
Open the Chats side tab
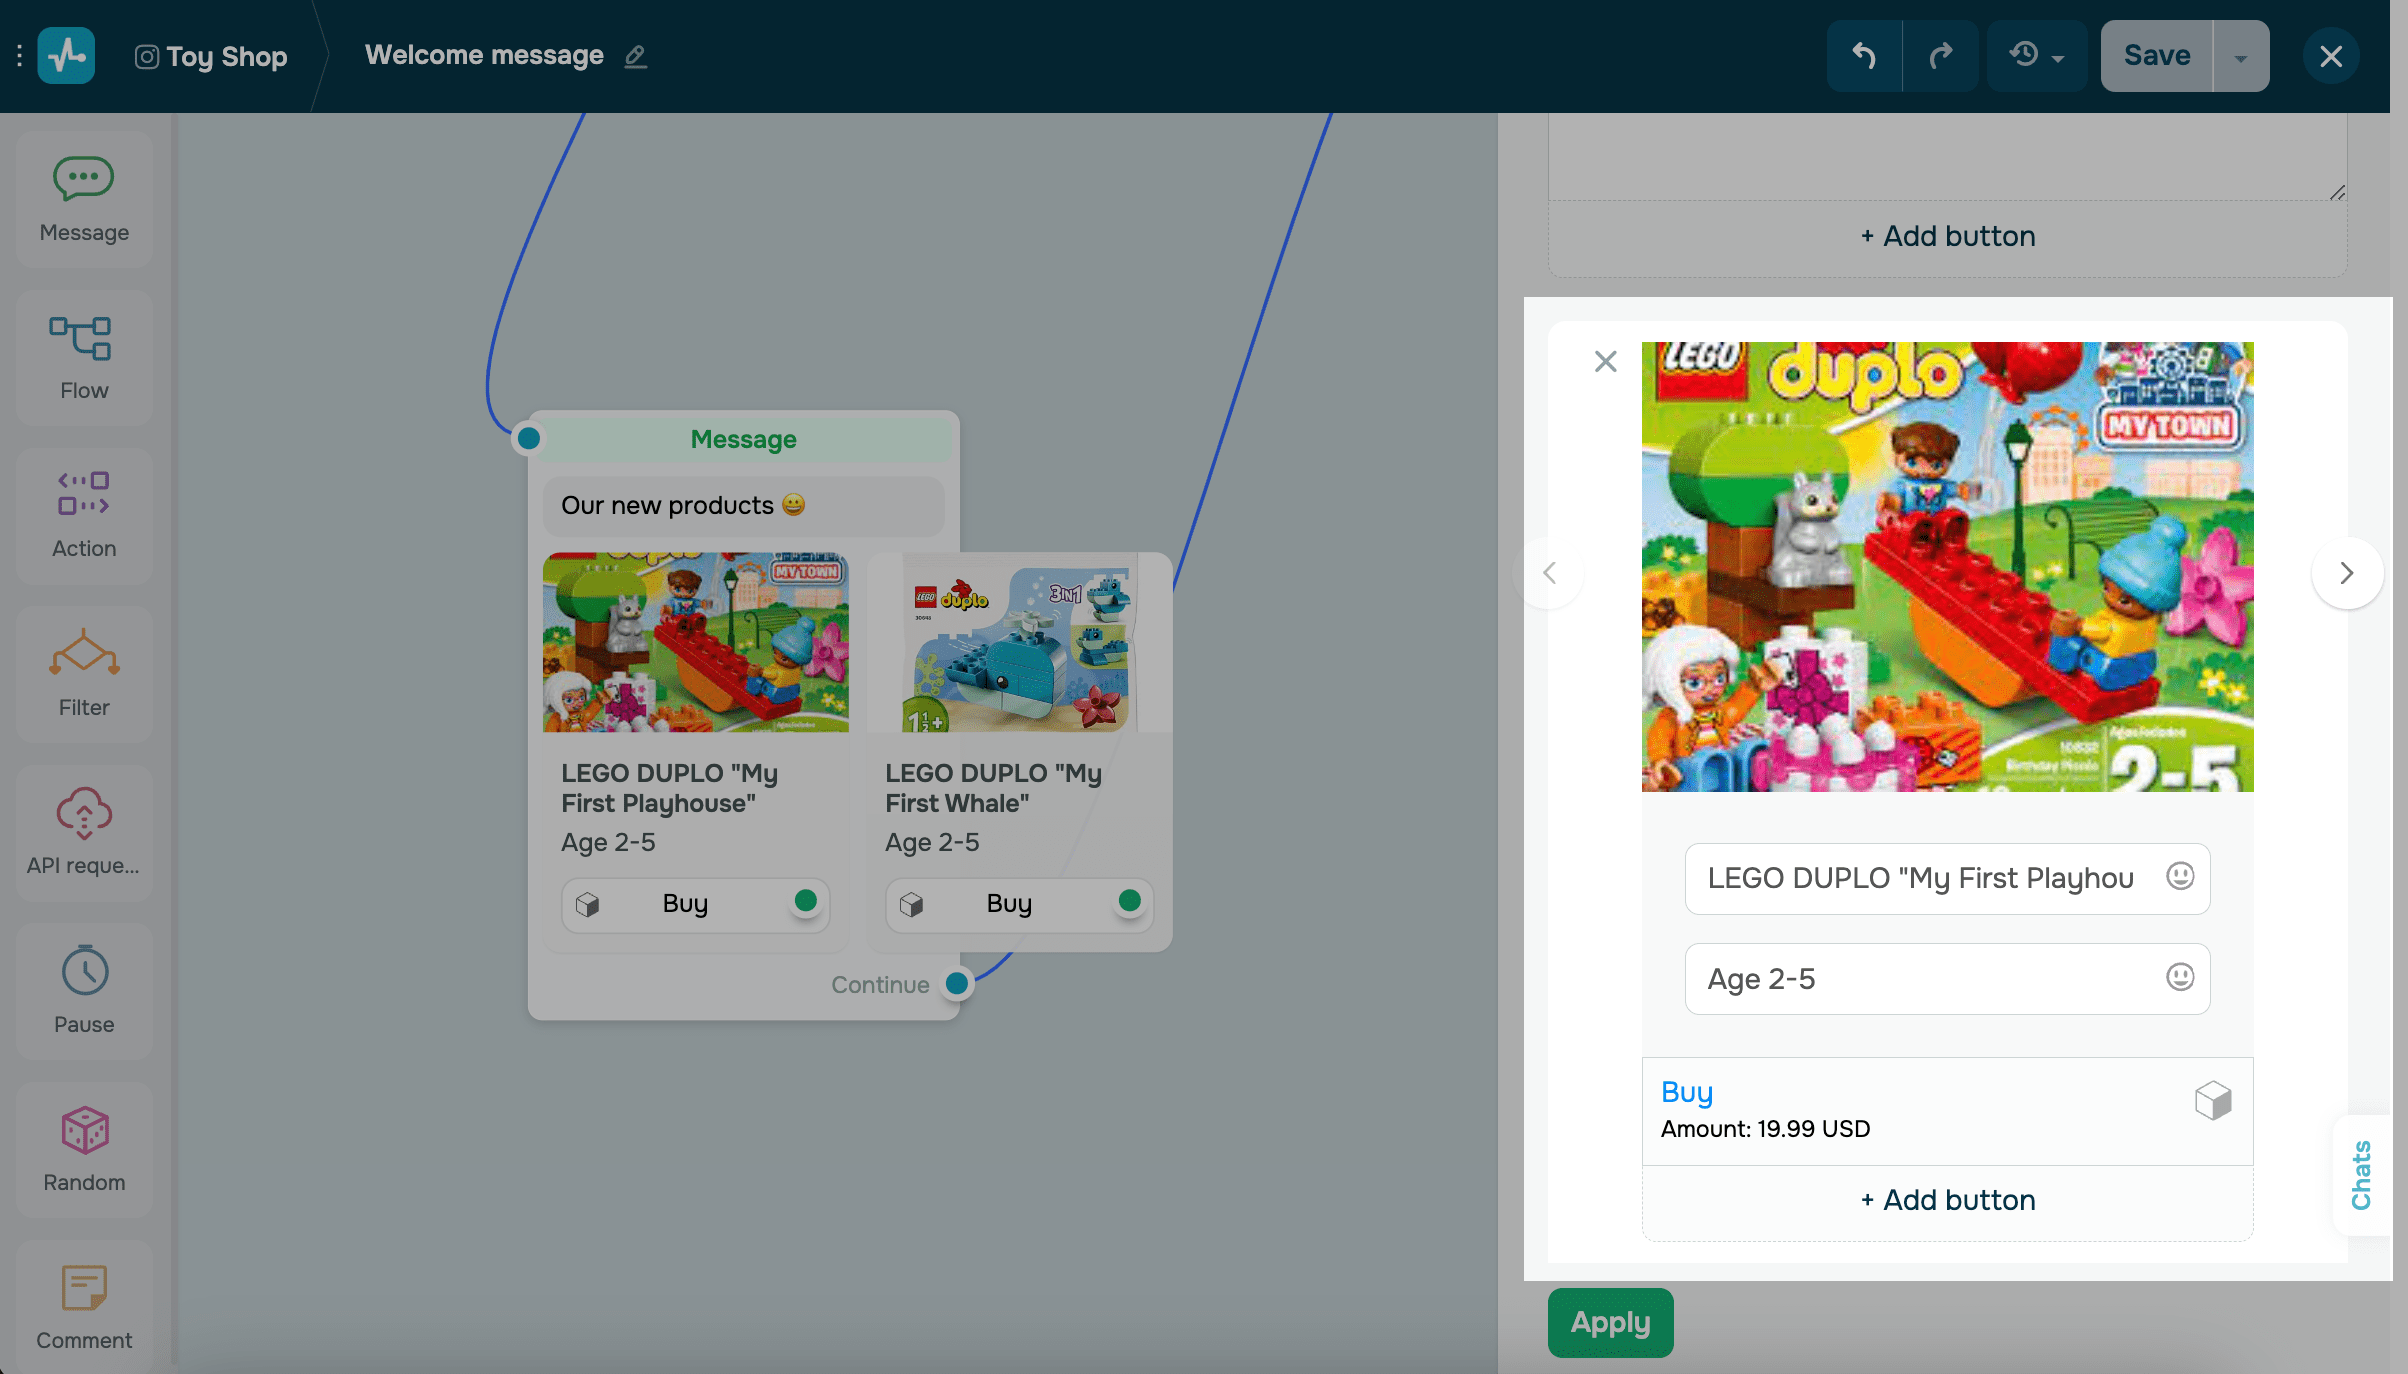point(2361,1175)
